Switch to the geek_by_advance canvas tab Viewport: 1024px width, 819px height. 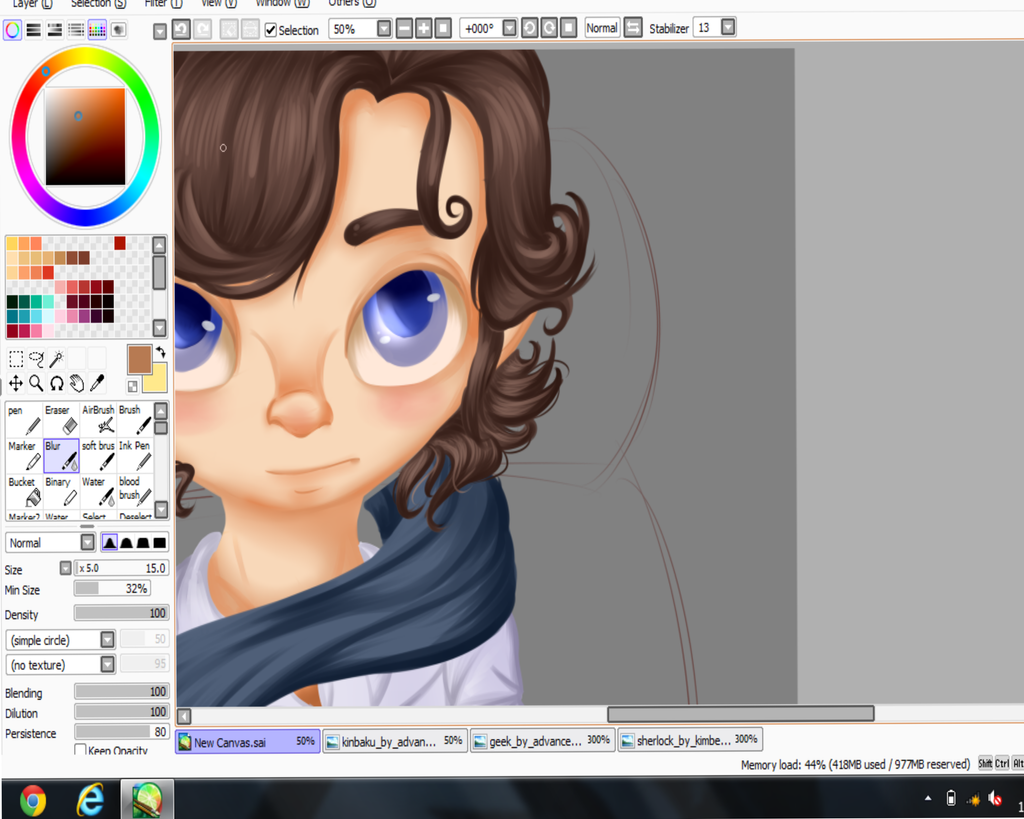543,741
